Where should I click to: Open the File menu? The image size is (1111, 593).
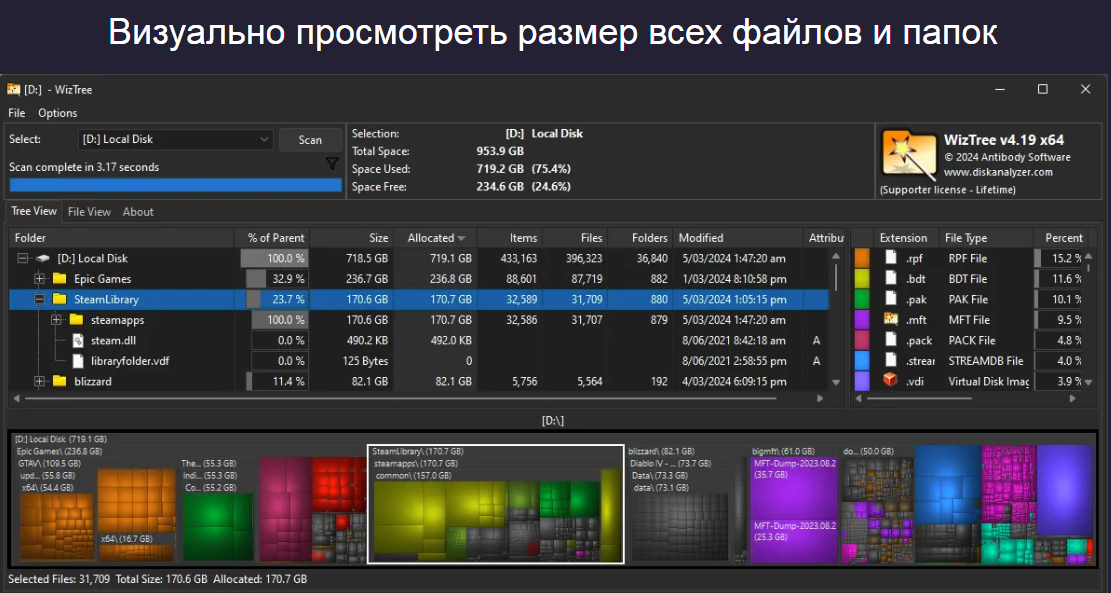pos(16,113)
